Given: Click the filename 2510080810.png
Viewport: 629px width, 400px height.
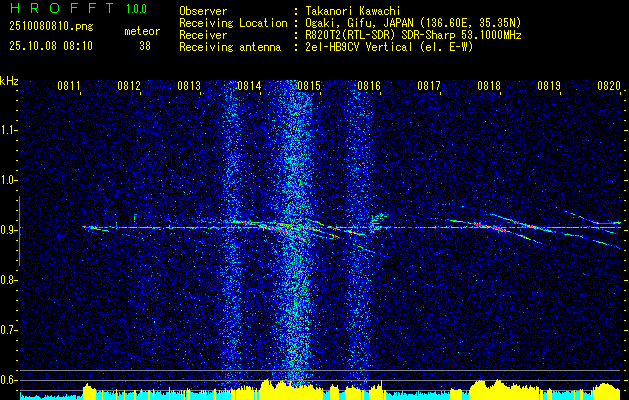Looking at the screenshot, I should [x=51, y=27].
